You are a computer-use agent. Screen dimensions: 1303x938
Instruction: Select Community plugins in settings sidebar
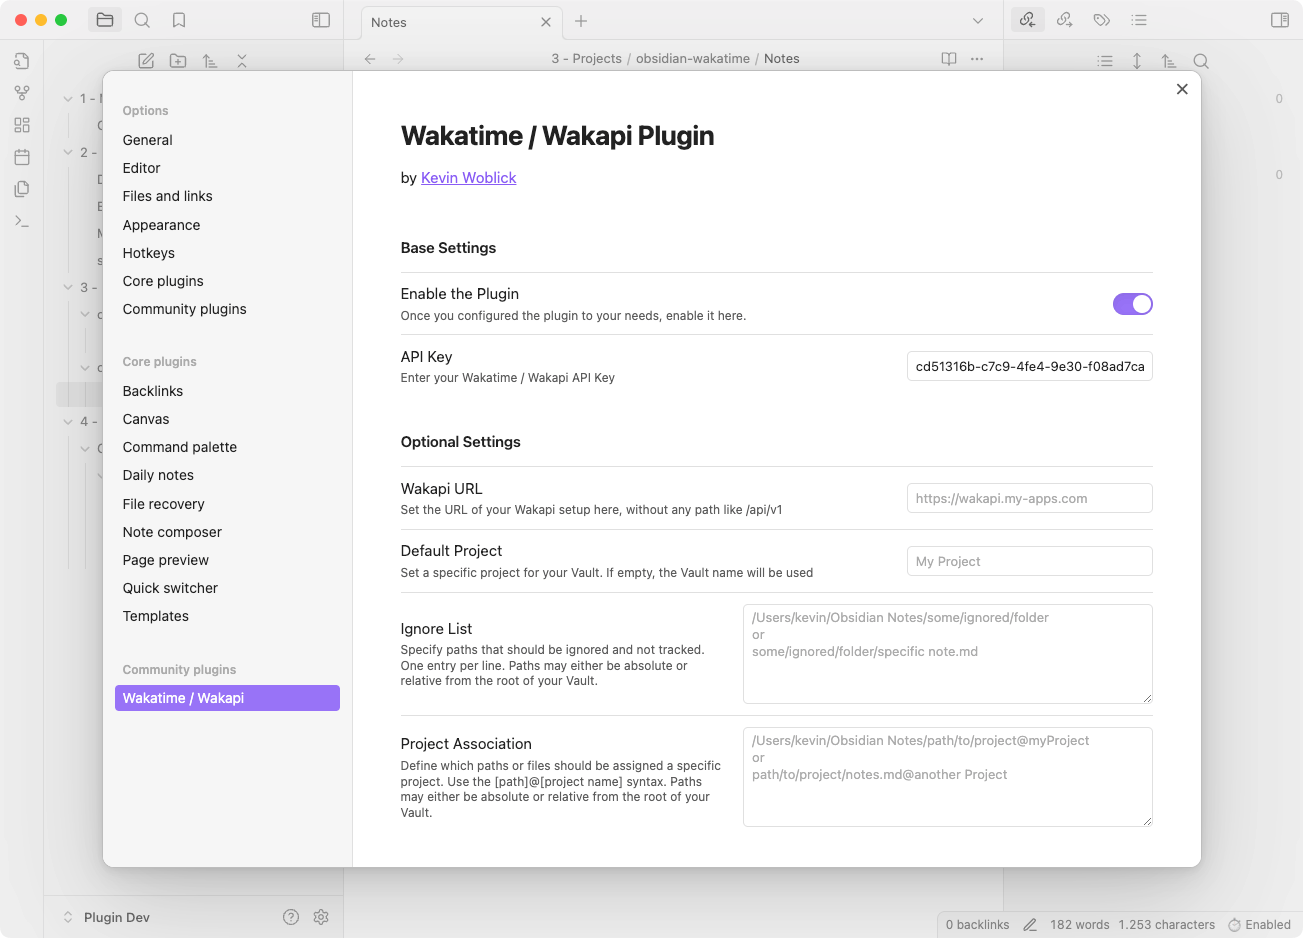click(x=184, y=309)
